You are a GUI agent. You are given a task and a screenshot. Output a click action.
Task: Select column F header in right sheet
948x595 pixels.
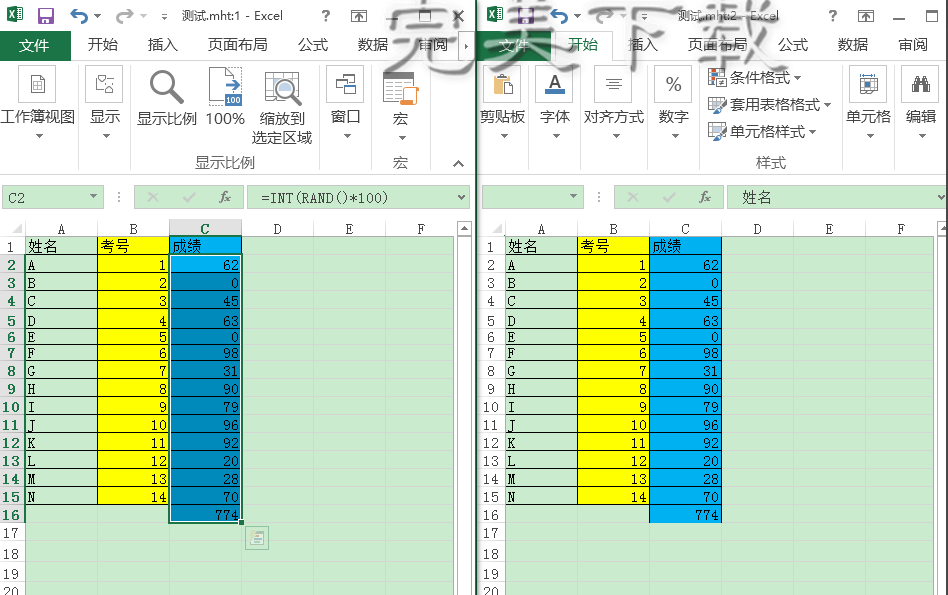[901, 229]
